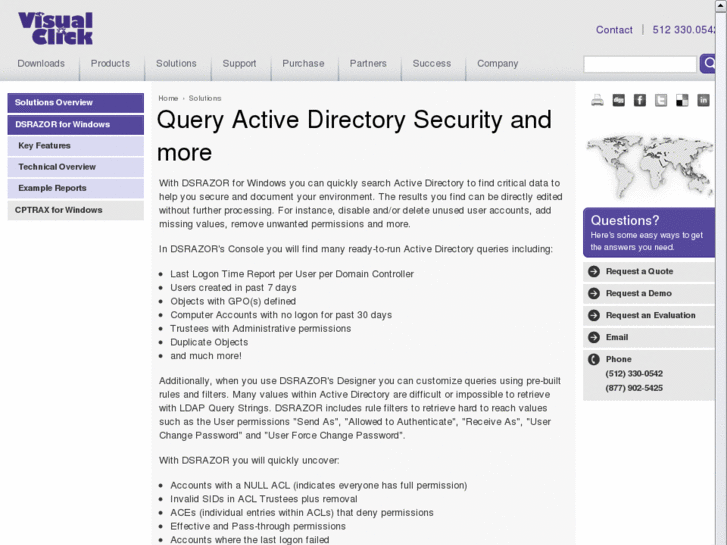Click the 'and much more!' bullet

(x=206, y=356)
